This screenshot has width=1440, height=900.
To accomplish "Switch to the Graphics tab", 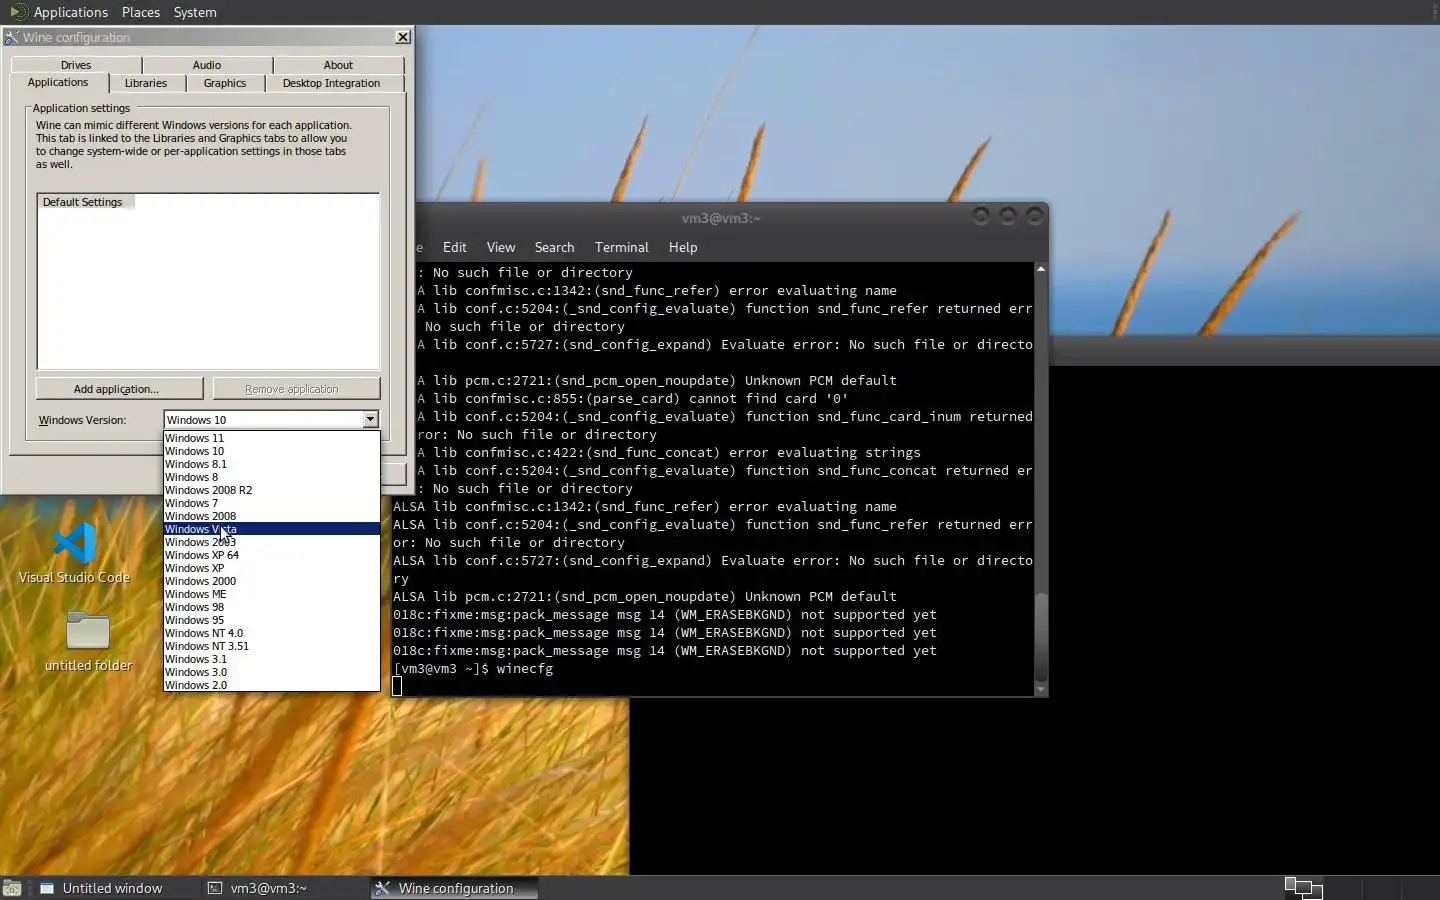I will pyautogui.click(x=225, y=84).
